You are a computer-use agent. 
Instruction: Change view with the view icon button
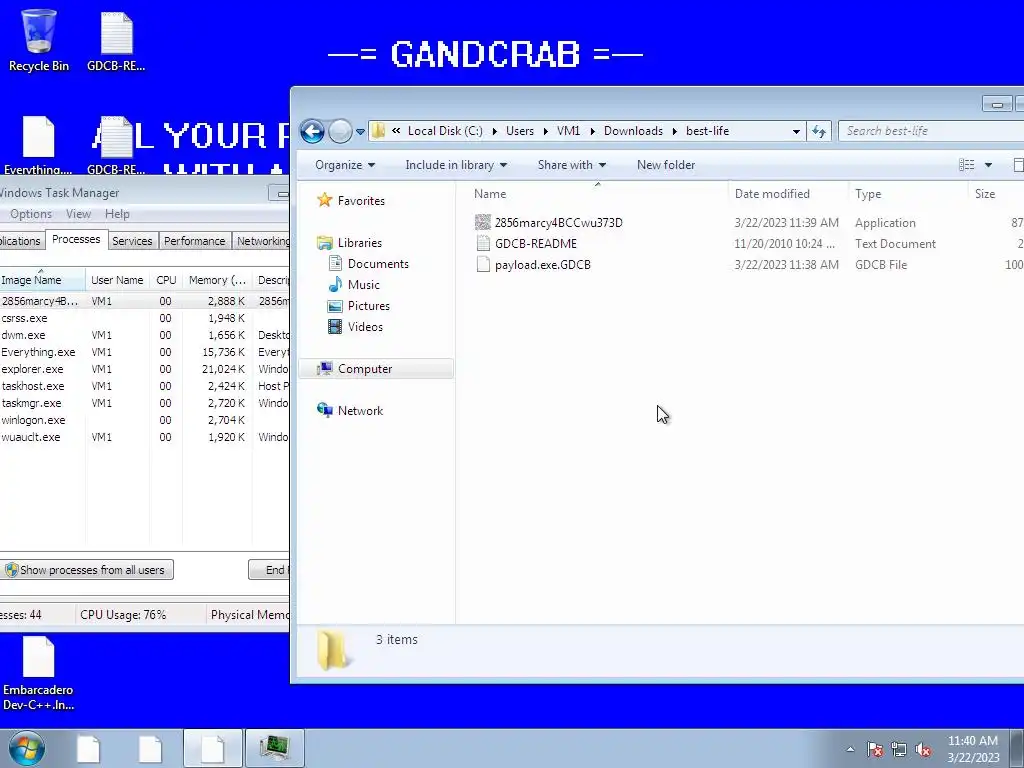pos(967,165)
